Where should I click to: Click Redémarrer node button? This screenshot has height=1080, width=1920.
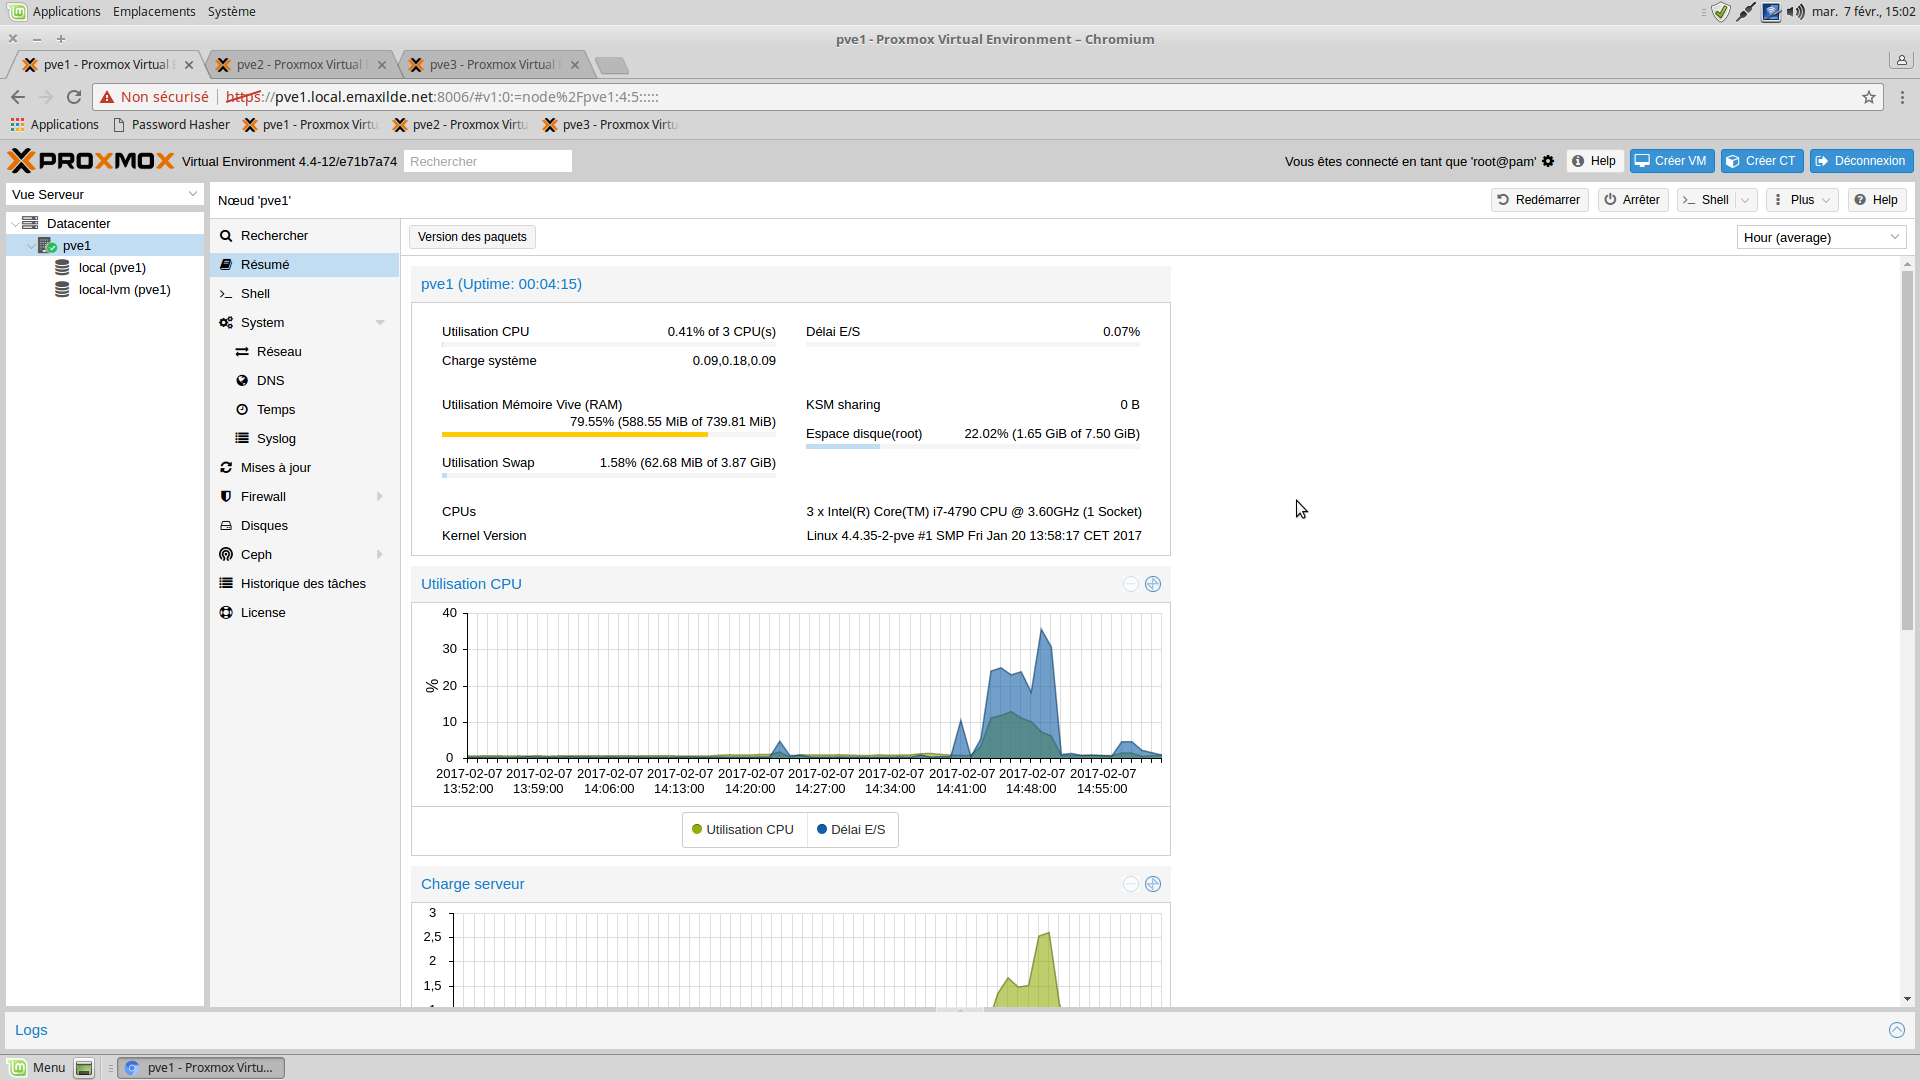point(1540,200)
